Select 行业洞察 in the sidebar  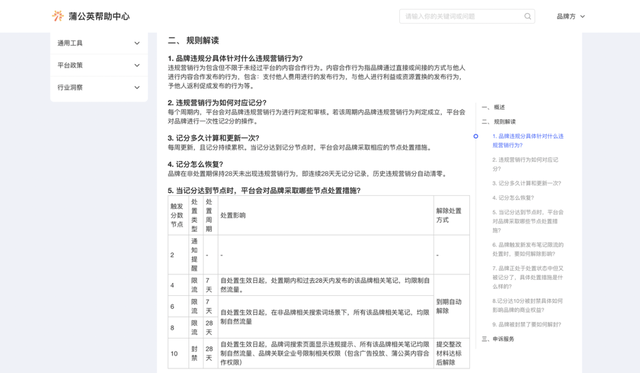pyautogui.click(x=70, y=87)
